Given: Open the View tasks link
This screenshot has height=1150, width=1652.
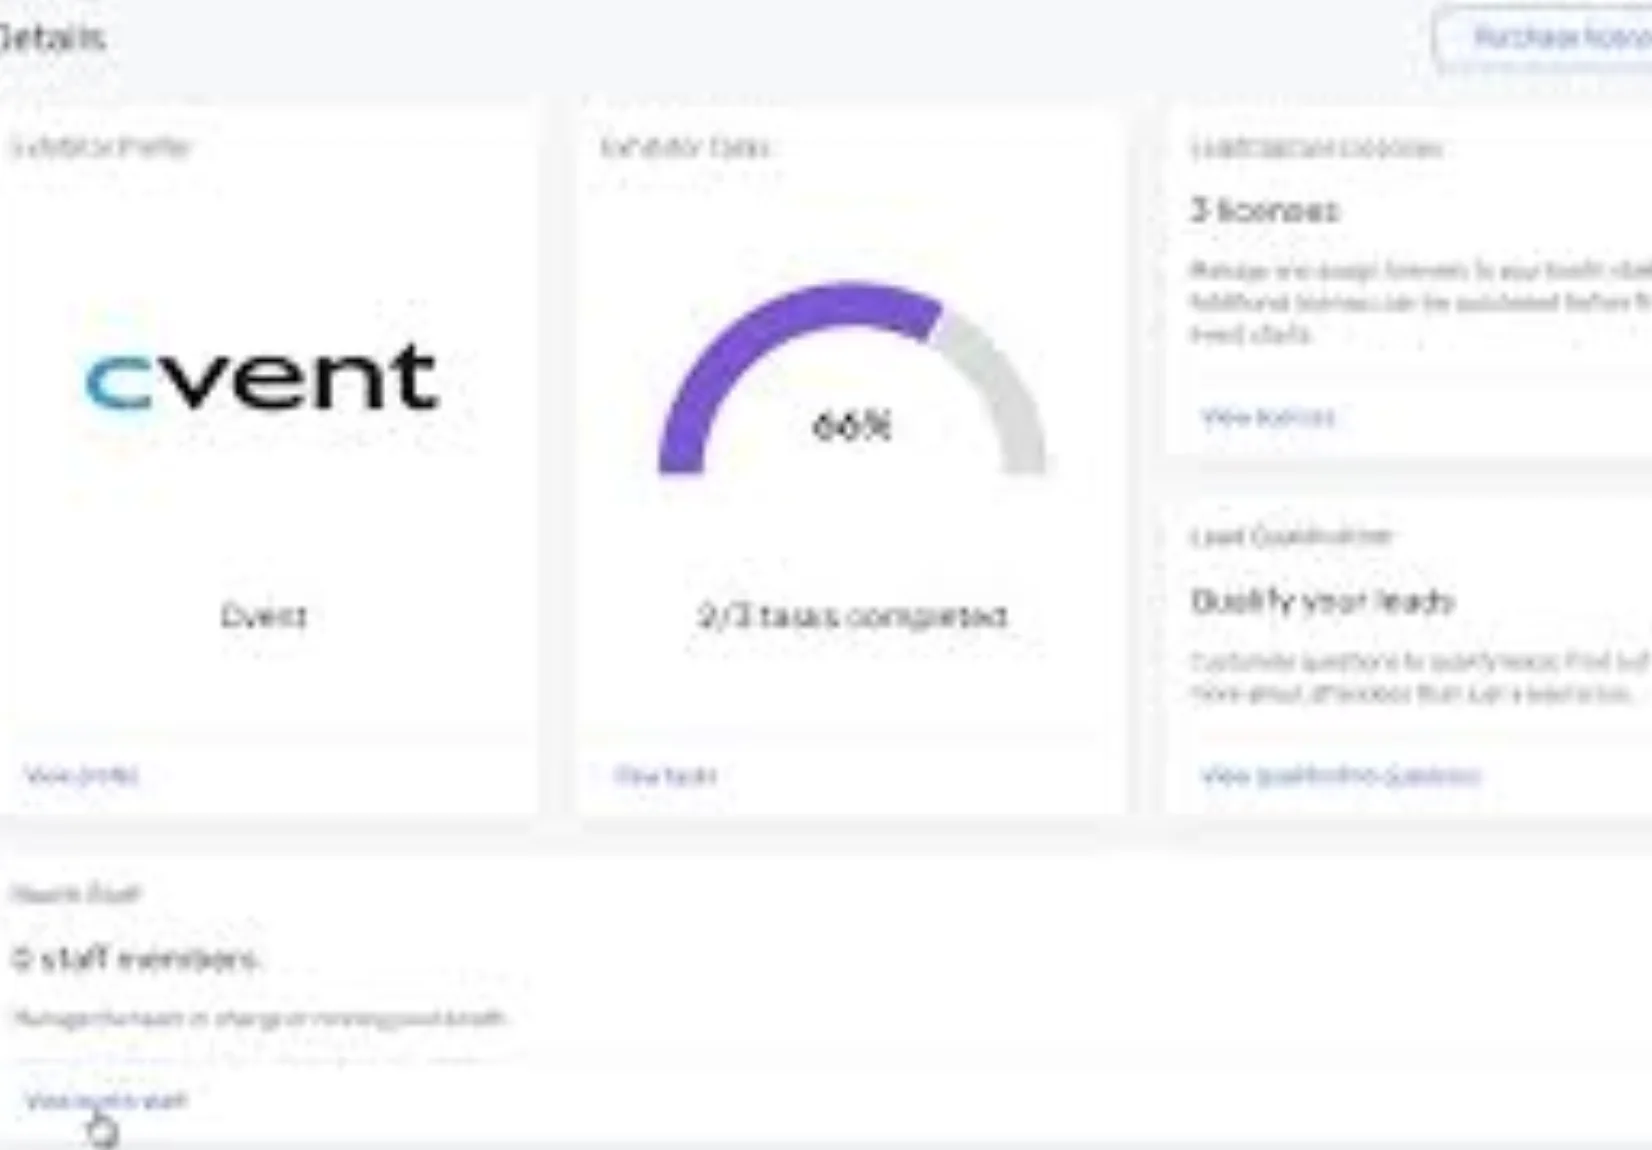Looking at the screenshot, I should 666,775.
